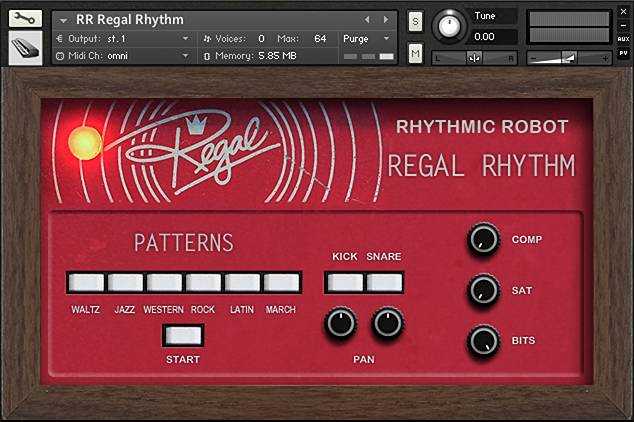Click the SAT knob
634x422 pixels.
pos(483,290)
